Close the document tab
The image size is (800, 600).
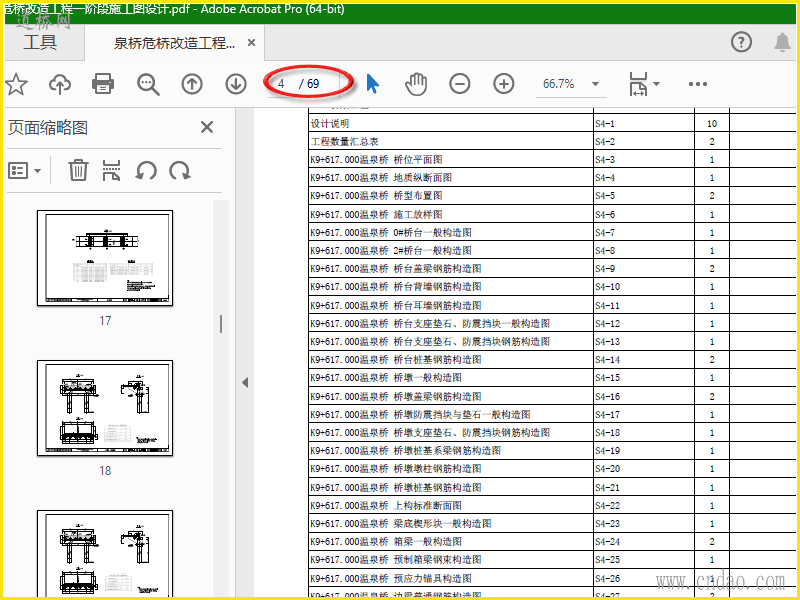coord(251,43)
